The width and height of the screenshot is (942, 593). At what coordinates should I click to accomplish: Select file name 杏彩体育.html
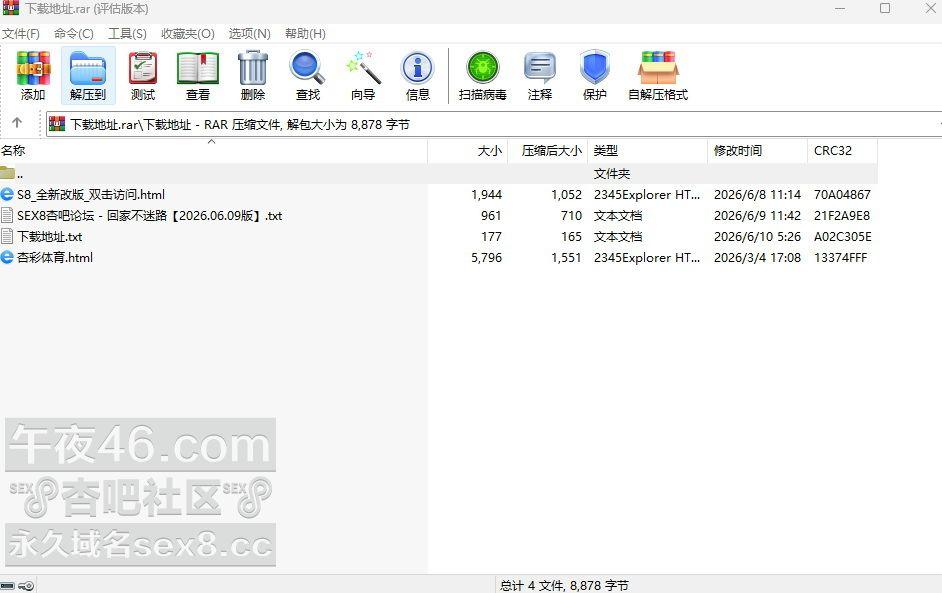tap(55, 258)
